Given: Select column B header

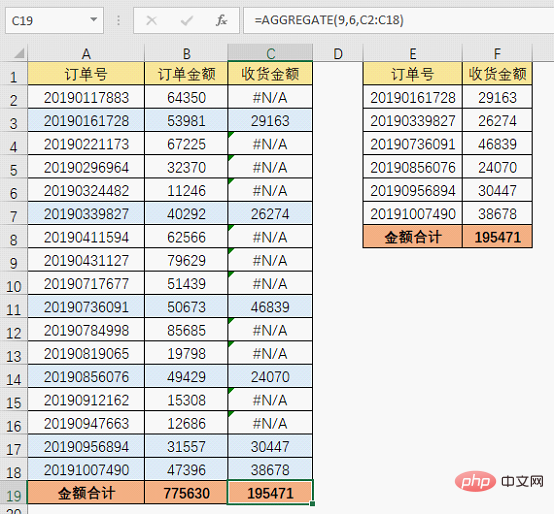Looking at the screenshot, I should pyautogui.click(x=186, y=53).
